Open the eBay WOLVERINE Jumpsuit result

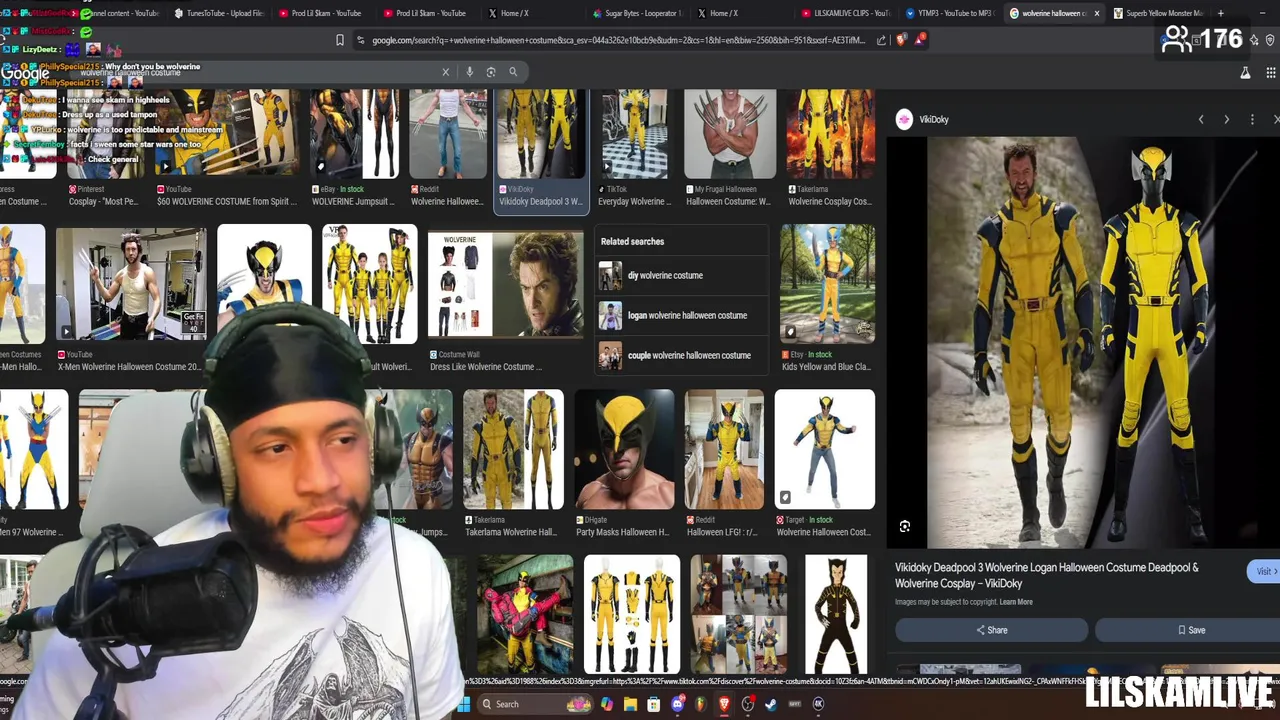[x=354, y=147]
